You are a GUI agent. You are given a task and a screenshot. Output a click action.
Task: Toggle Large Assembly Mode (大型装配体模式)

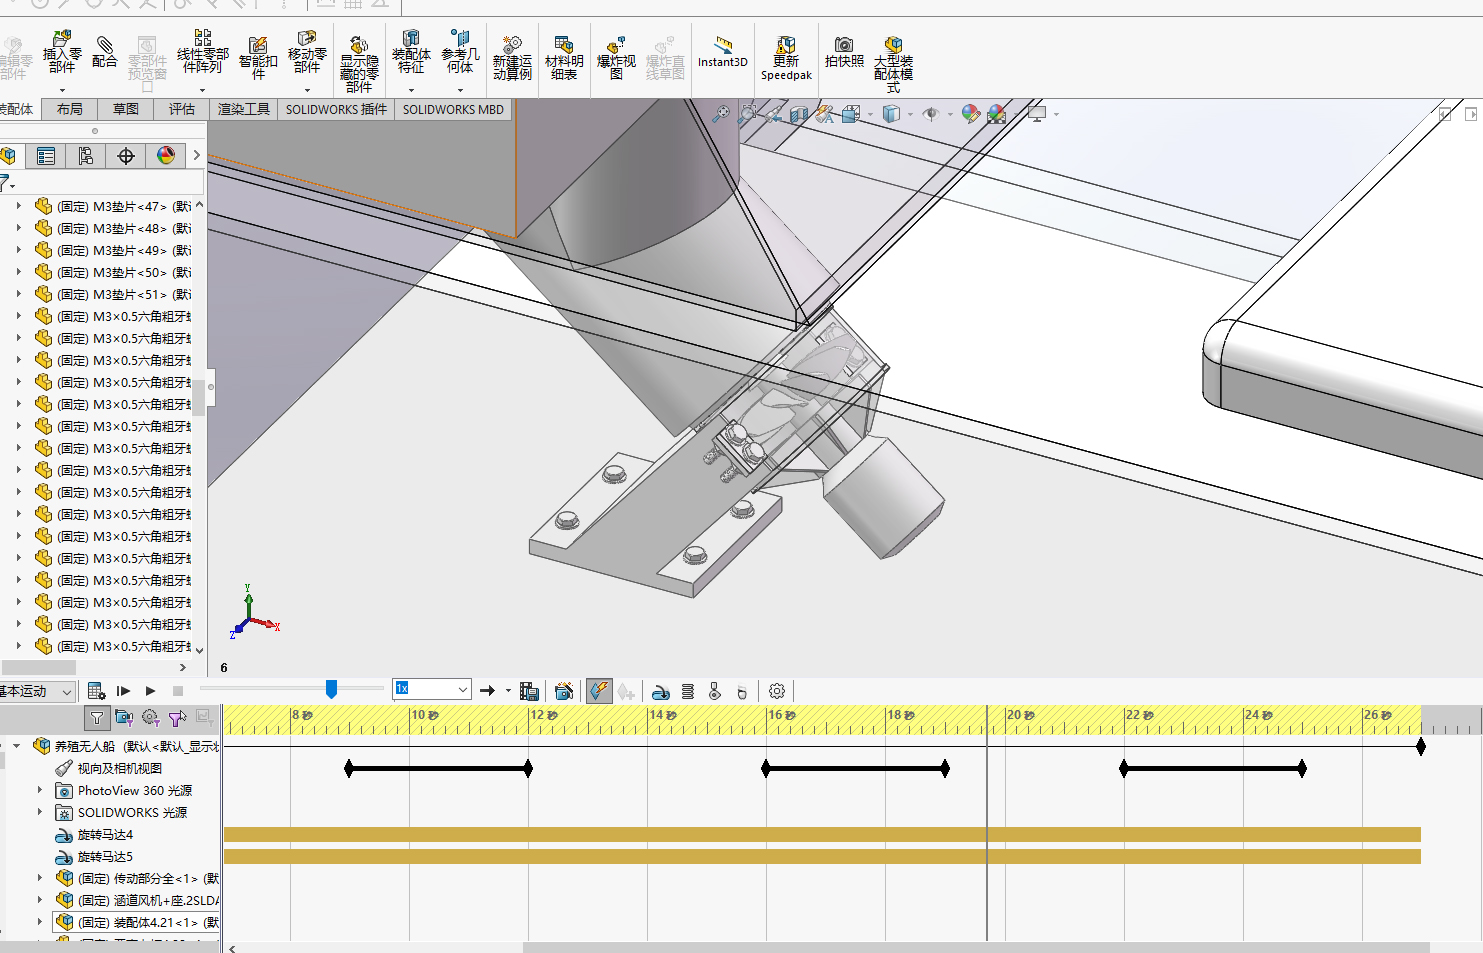(x=893, y=64)
